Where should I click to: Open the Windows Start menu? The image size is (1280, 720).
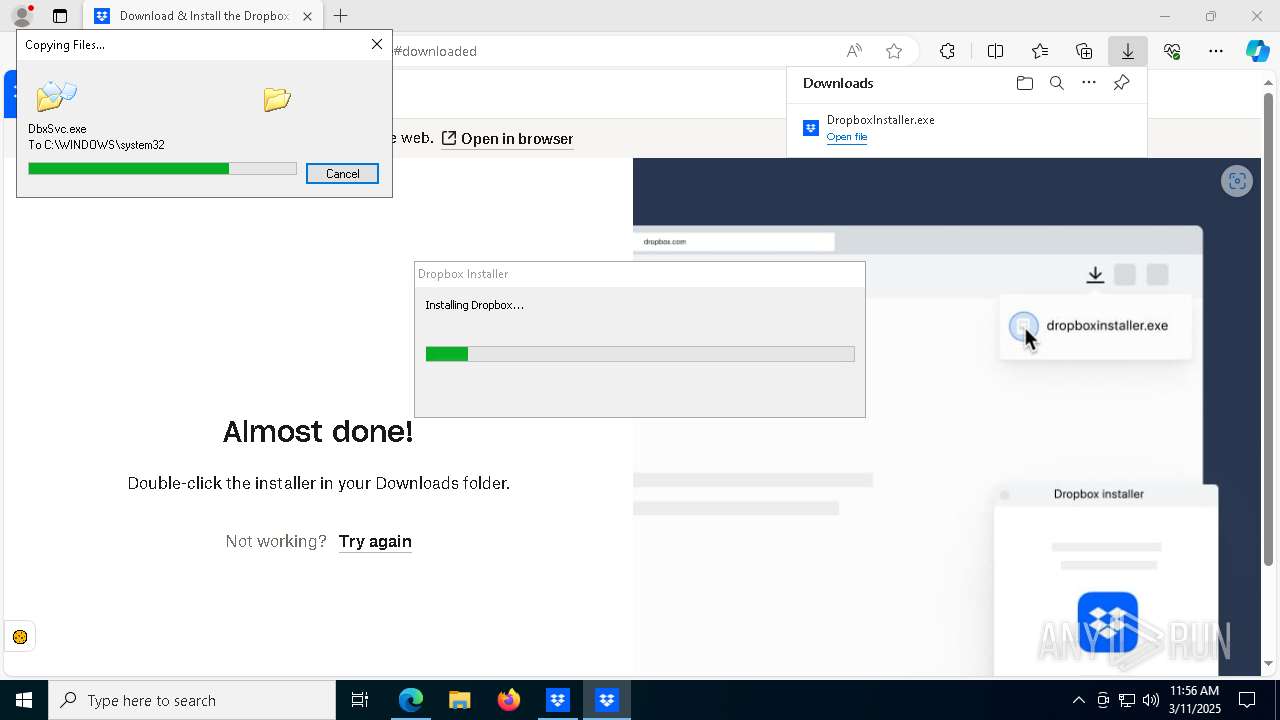24,700
